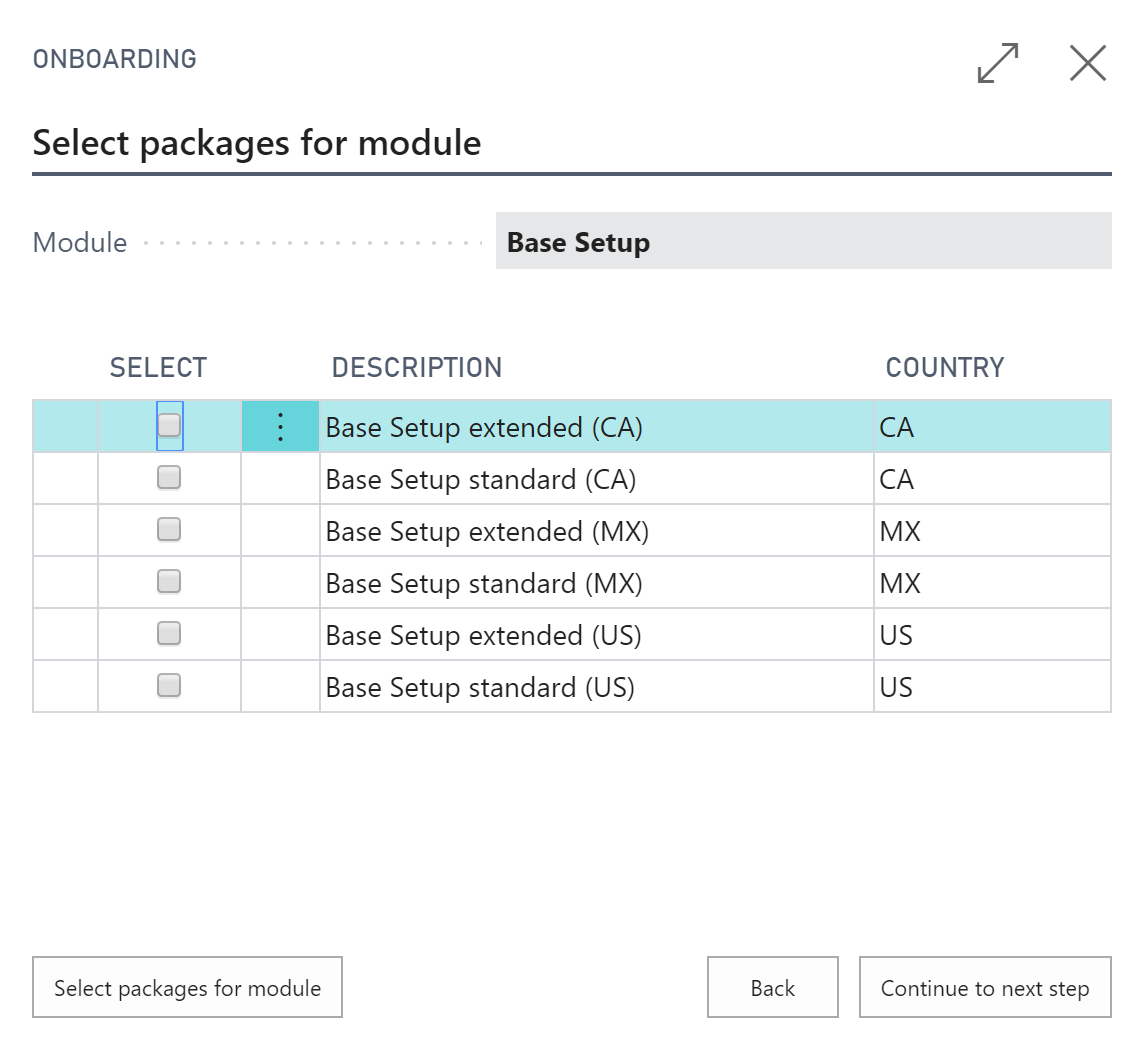Image resolution: width=1145 pixels, height=1050 pixels.
Task: Sort by the SELECT column header
Action: pos(158,367)
